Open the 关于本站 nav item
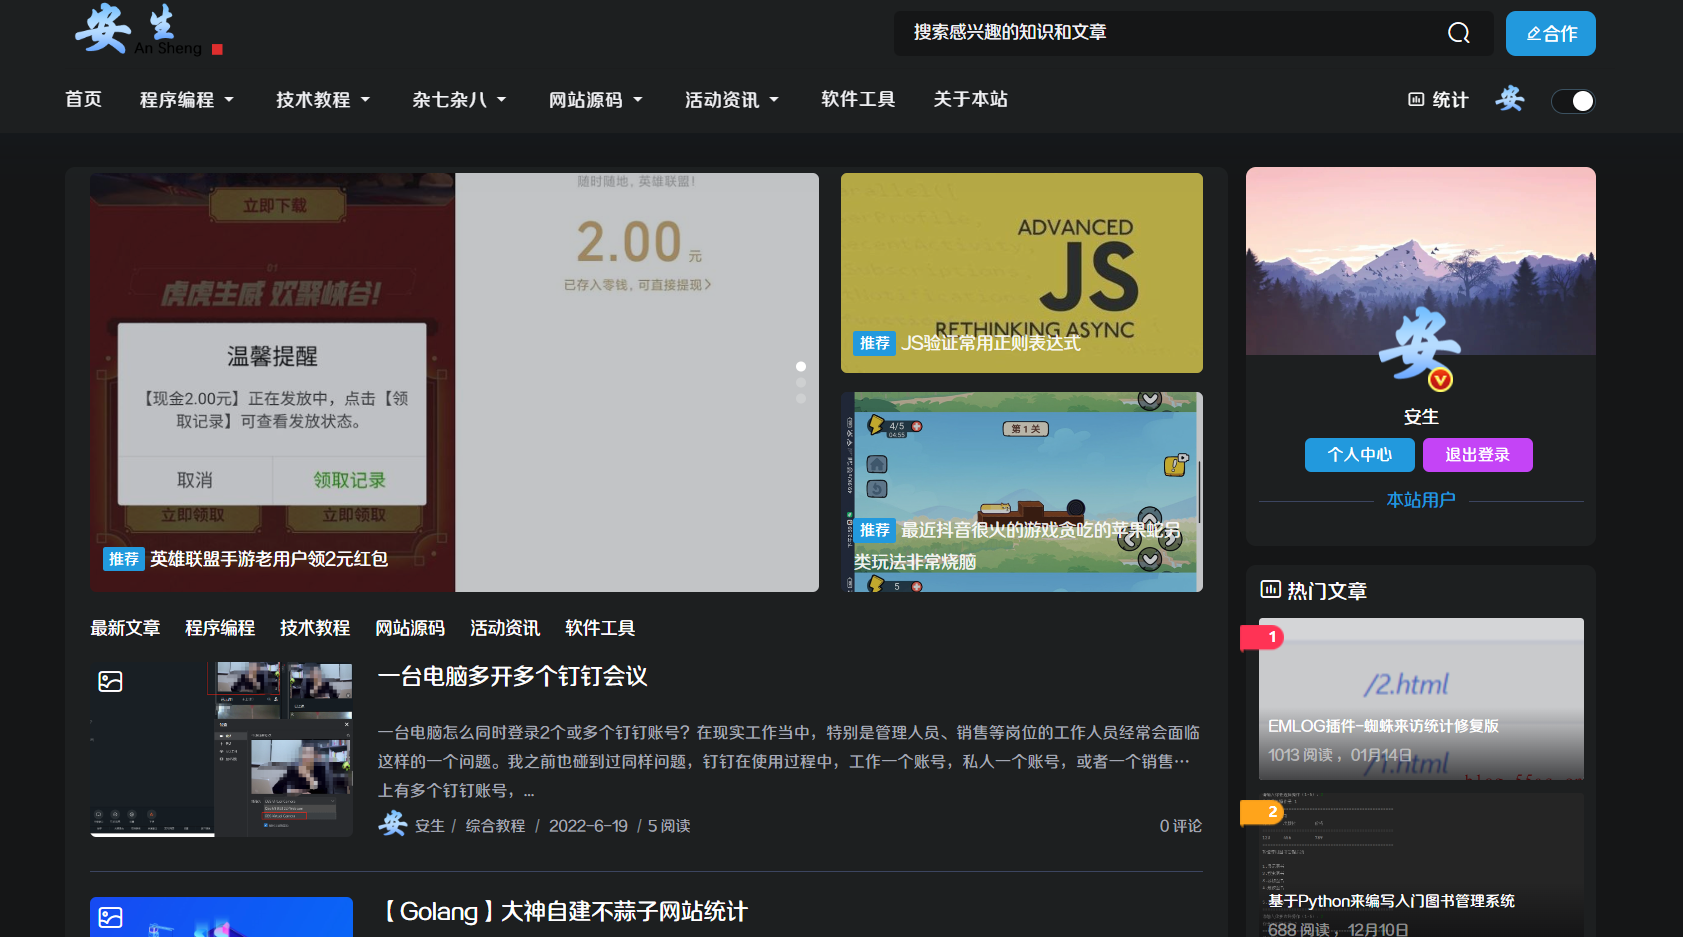The width and height of the screenshot is (1683, 937). [x=971, y=99]
